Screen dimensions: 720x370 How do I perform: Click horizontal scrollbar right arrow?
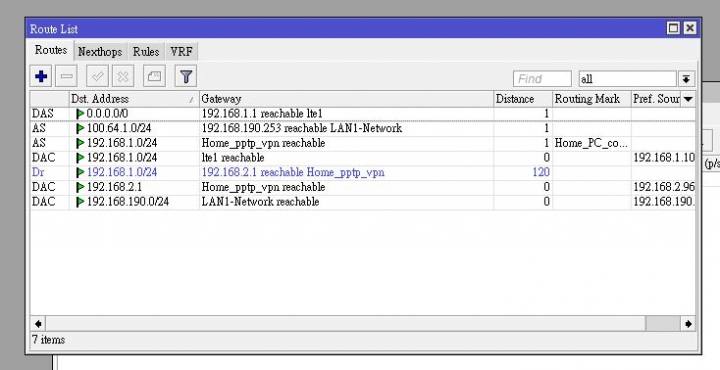coord(688,324)
